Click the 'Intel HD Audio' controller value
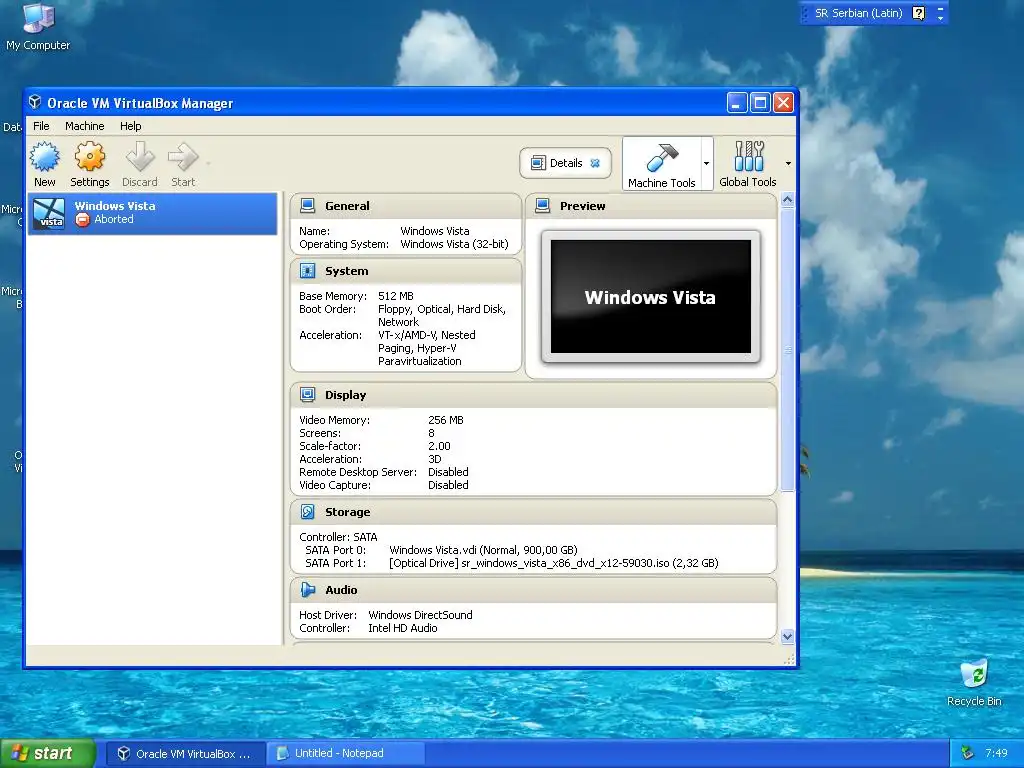 pyautogui.click(x=402, y=628)
